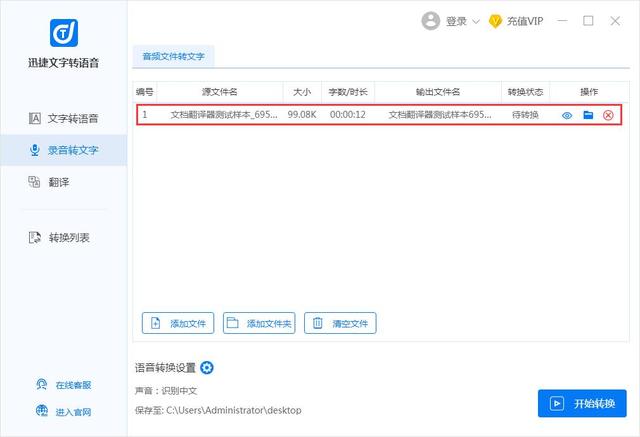Open 语音转换设置 gear icon
Viewport: 640px width, 437px height.
tap(207, 368)
